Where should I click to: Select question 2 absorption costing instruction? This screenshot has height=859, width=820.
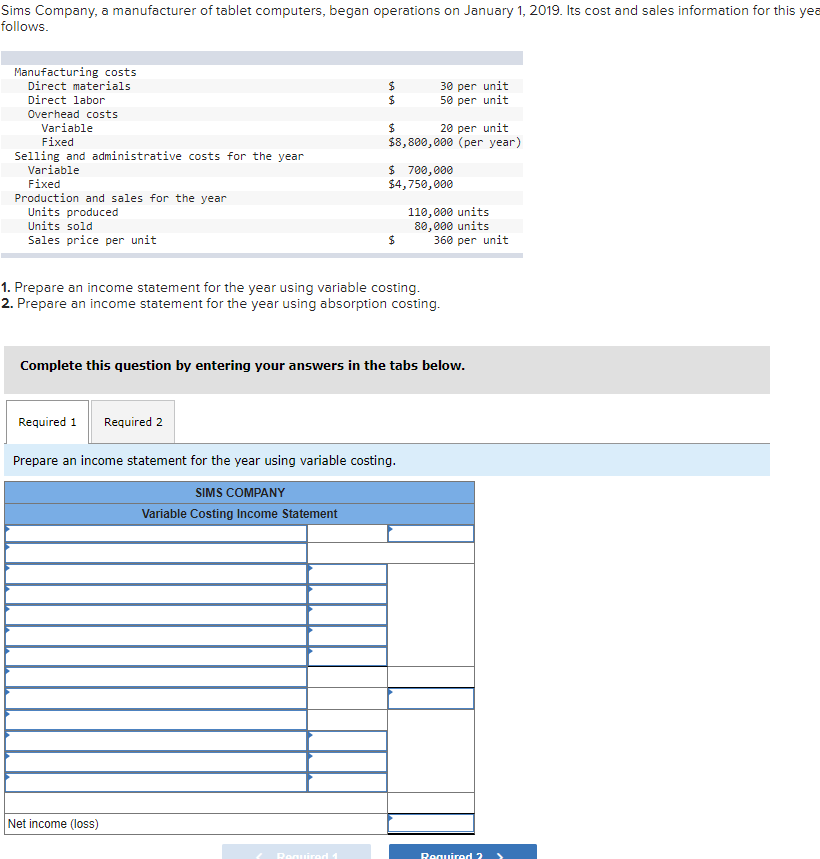[x=220, y=303]
